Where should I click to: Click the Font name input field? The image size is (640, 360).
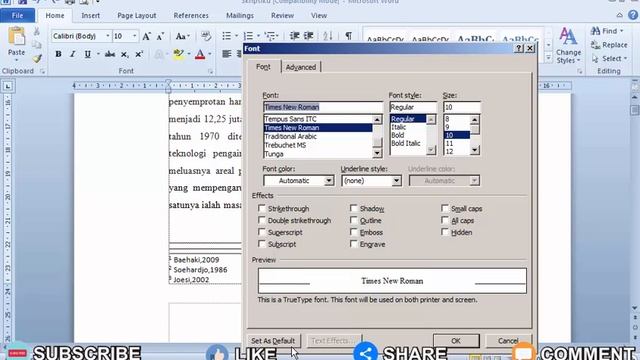[x=323, y=107]
